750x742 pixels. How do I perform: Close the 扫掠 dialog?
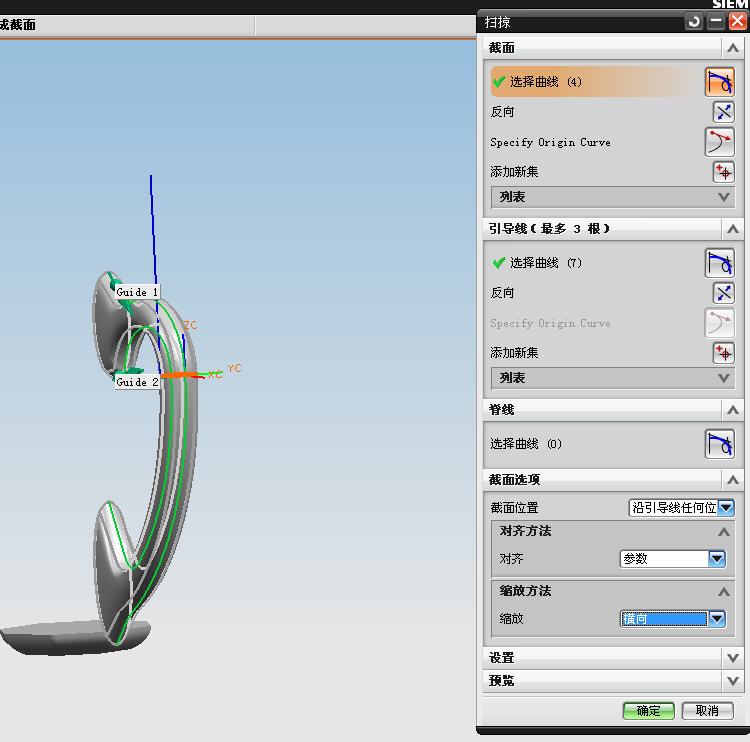(x=737, y=22)
